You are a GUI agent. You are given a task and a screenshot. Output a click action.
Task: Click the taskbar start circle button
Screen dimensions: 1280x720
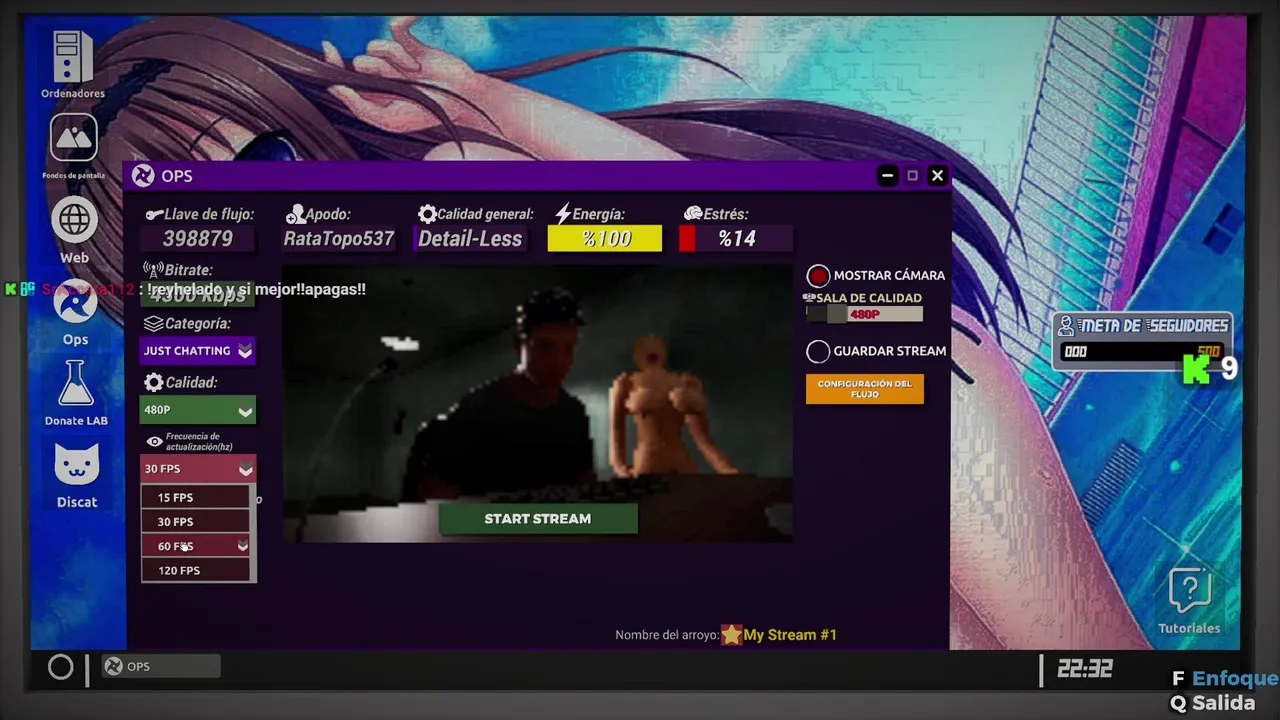[60, 667]
